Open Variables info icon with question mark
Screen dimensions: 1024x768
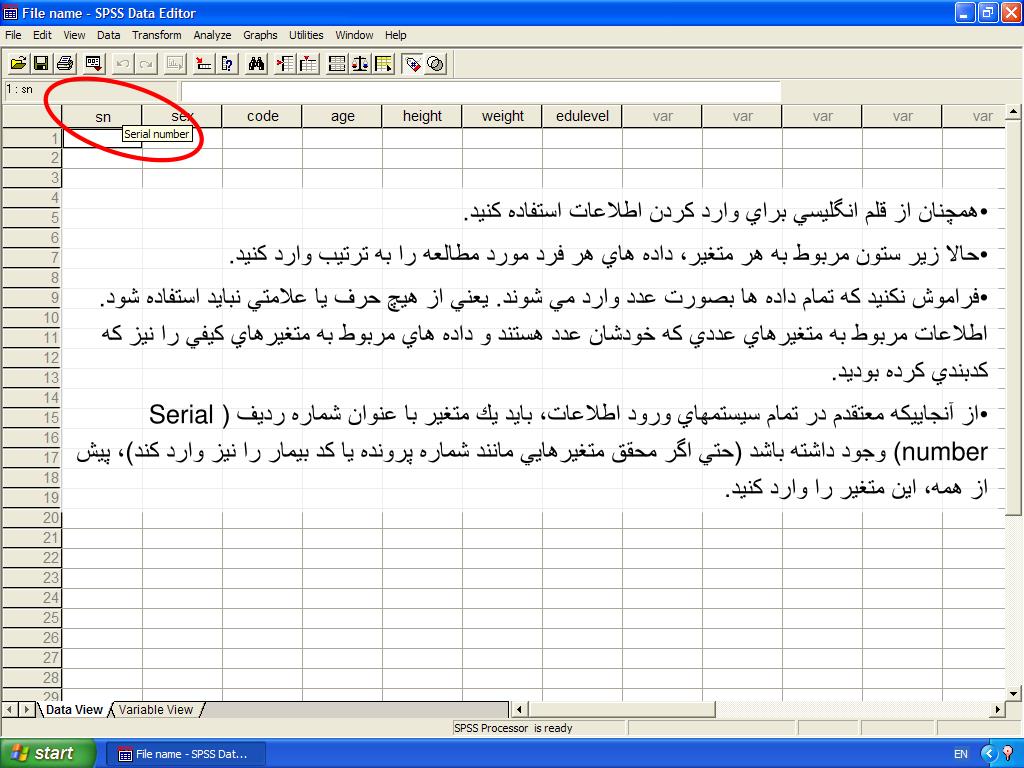[227, 63]
